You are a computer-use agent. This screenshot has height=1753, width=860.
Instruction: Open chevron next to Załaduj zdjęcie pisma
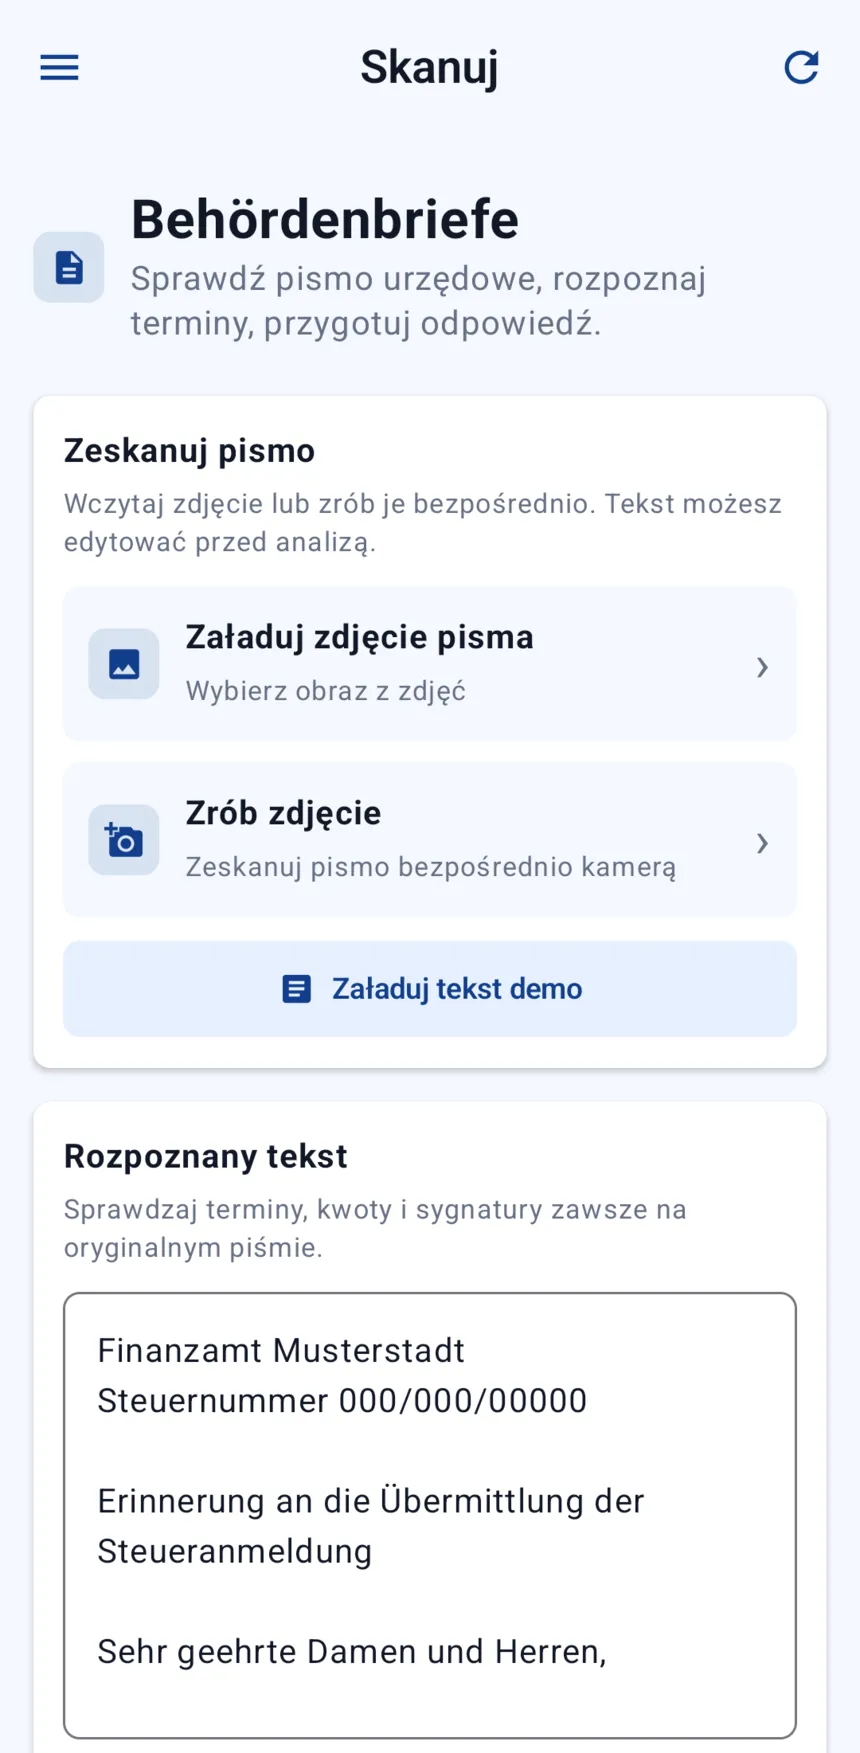762,667
